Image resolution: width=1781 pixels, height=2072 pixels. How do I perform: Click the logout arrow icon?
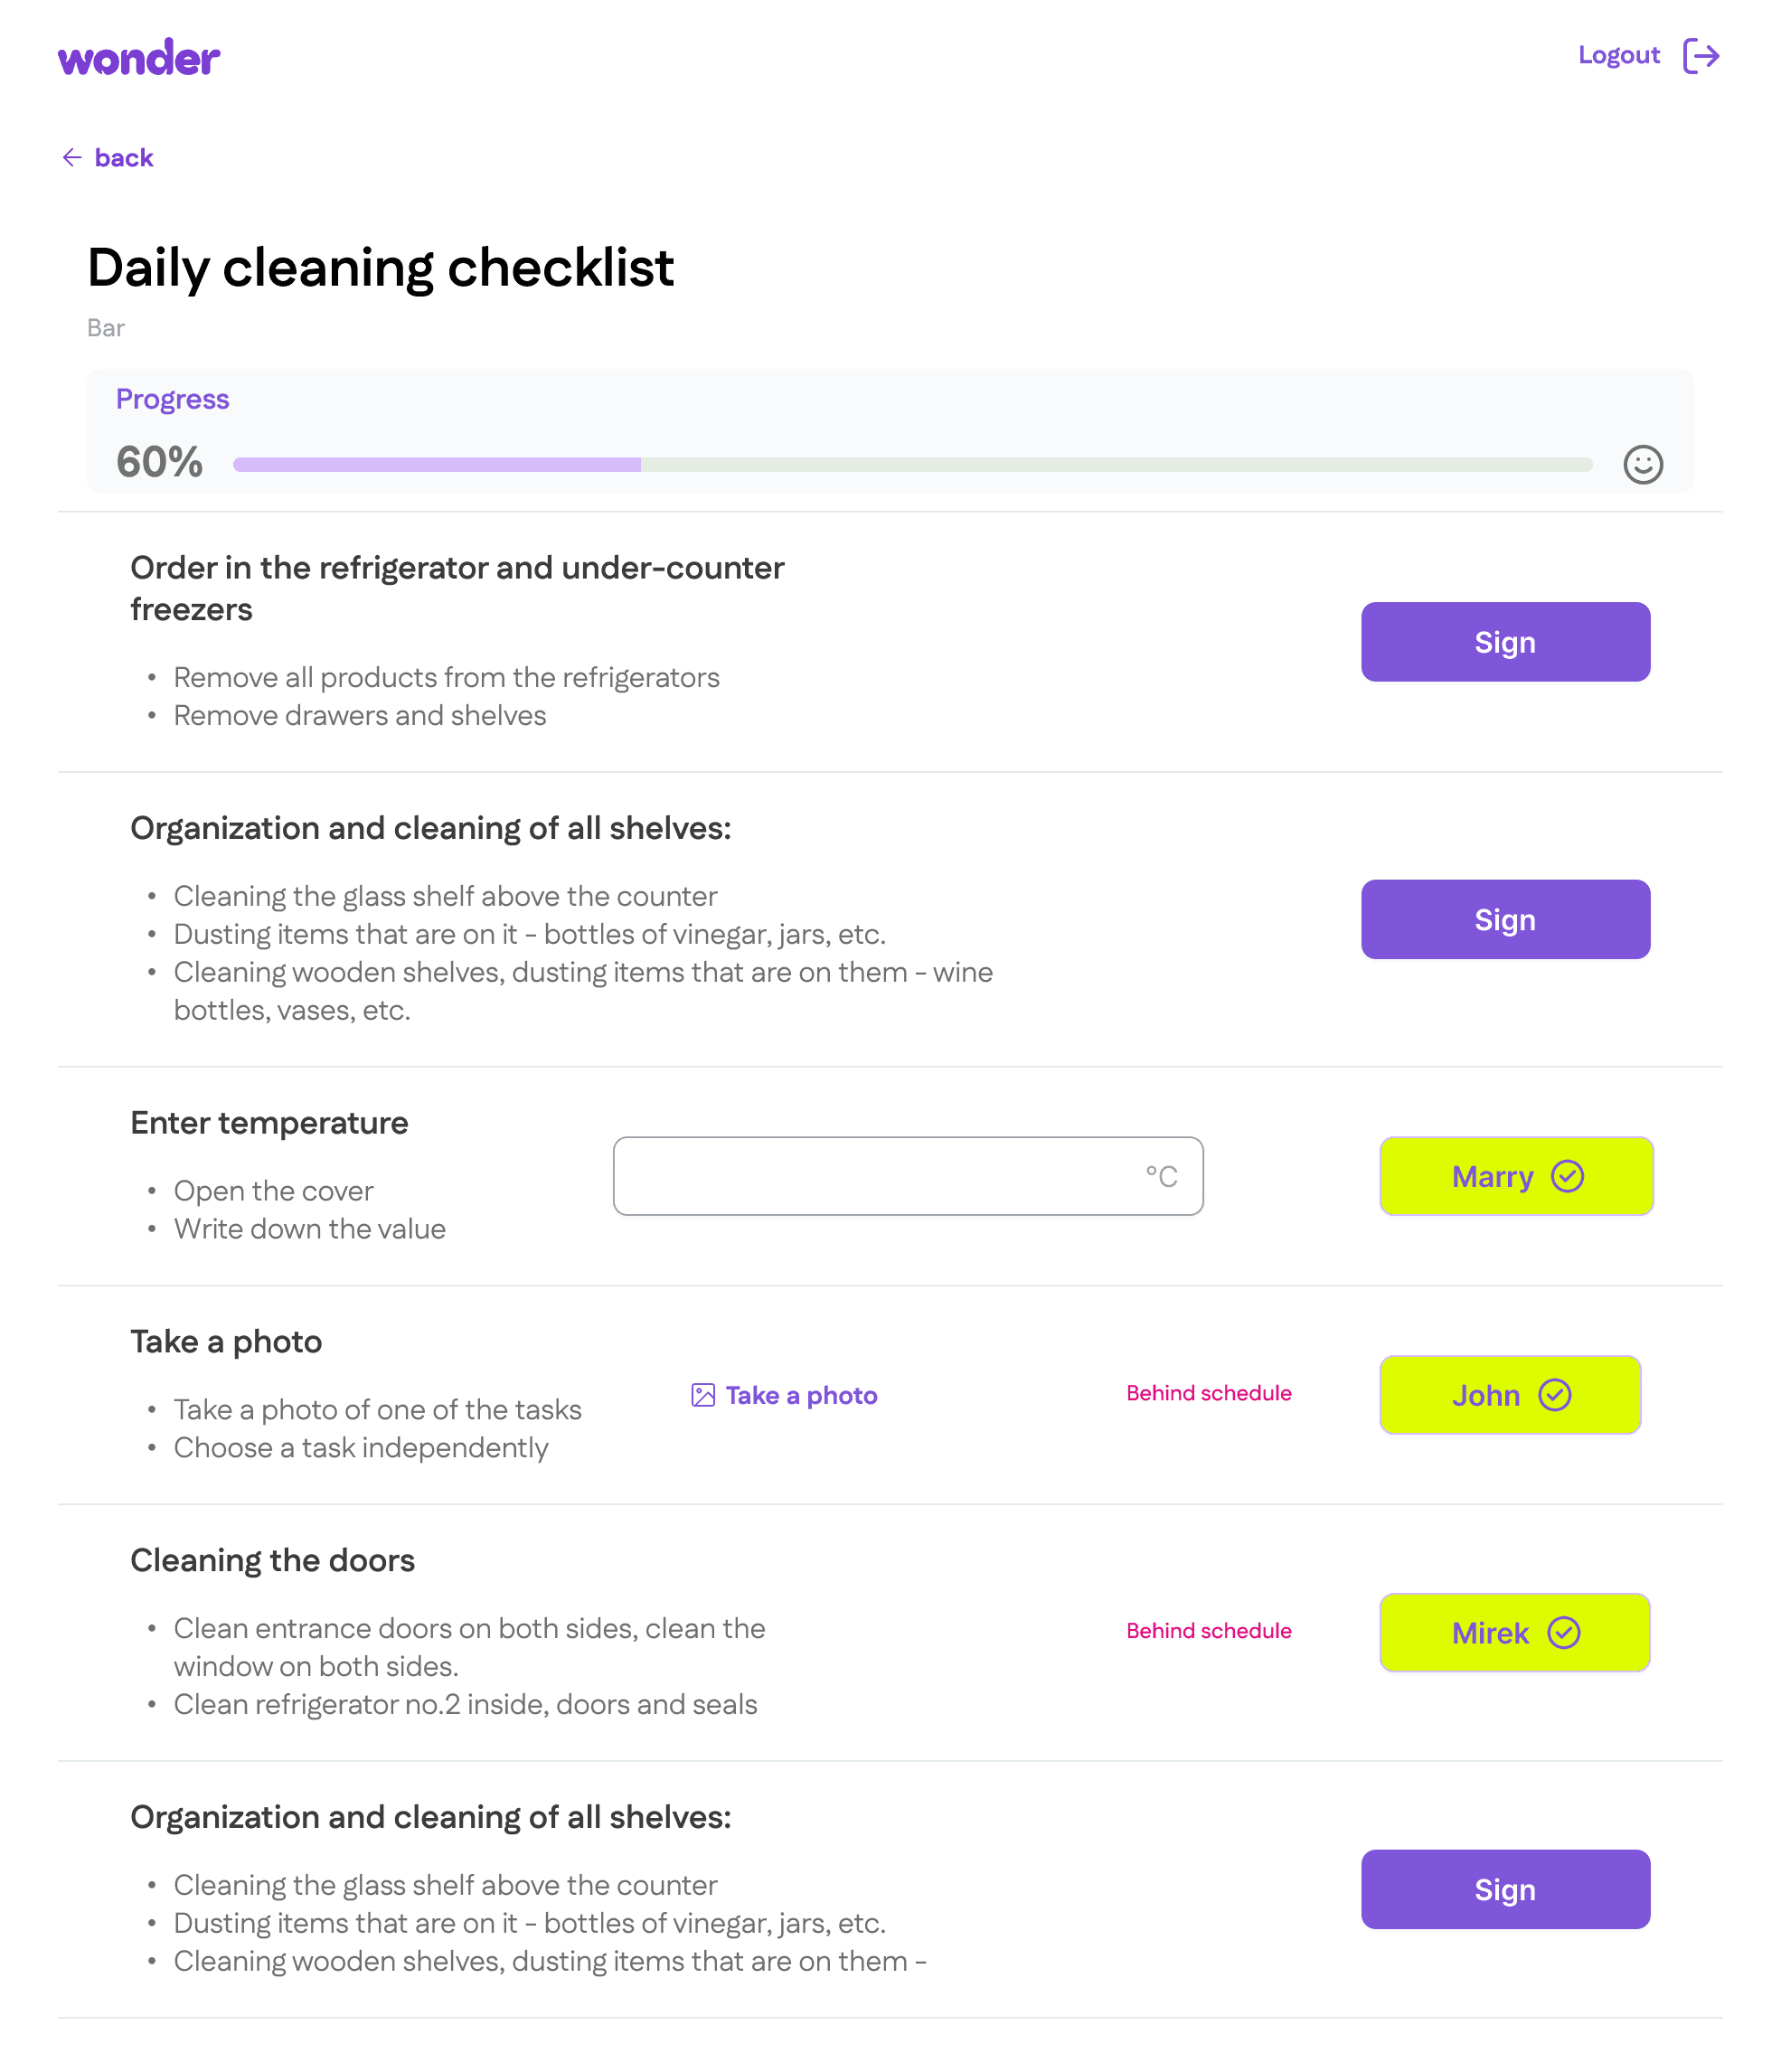point(1700,56)
